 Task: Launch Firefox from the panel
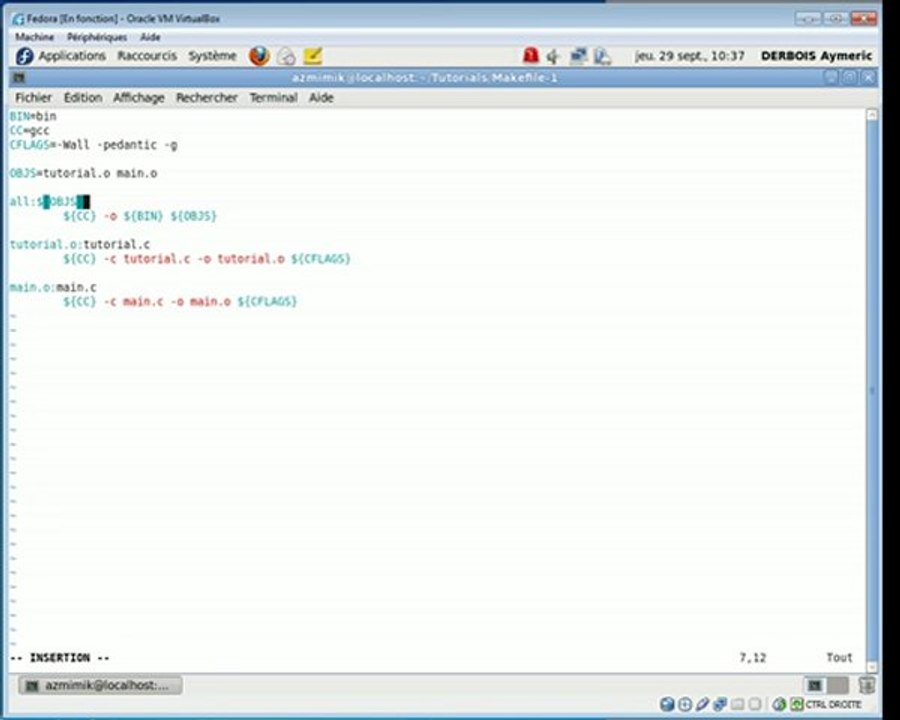pos(259,56)
